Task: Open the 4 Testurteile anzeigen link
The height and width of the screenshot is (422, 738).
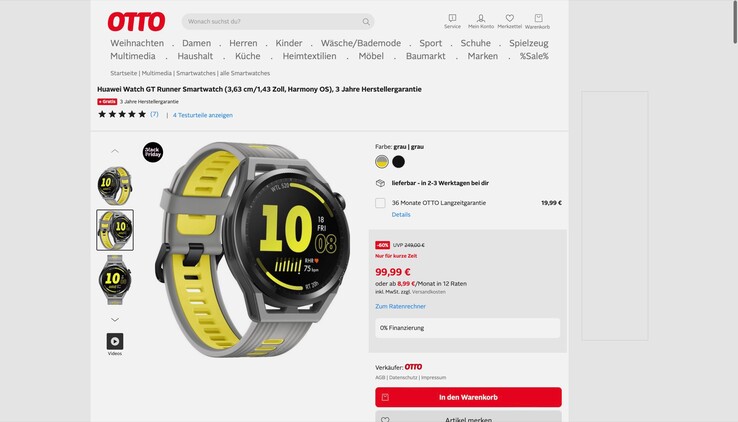Action: click(x=202, y=115)
